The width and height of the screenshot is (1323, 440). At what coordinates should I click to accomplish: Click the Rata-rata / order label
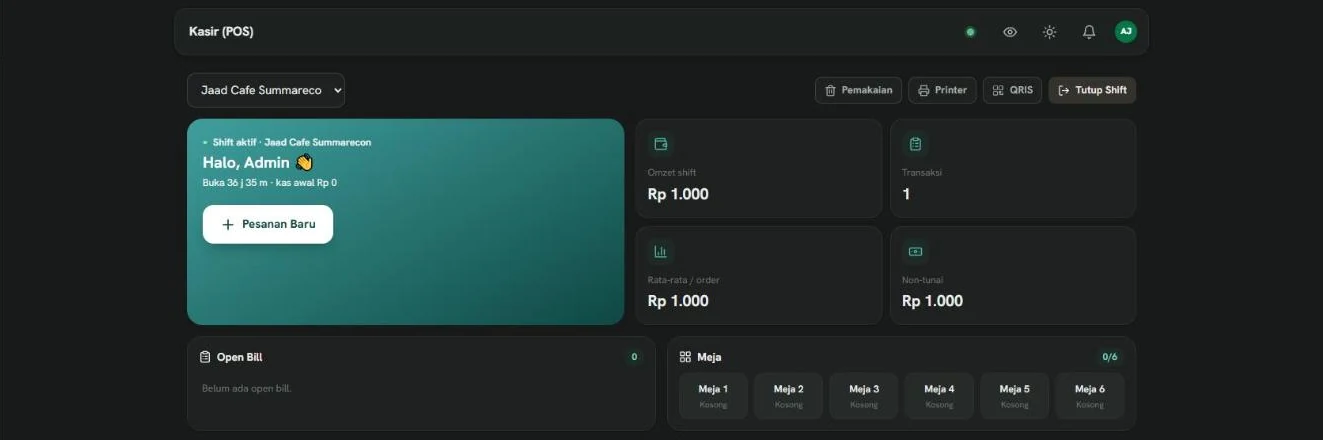pyautogui.click(x=684, y=280)
